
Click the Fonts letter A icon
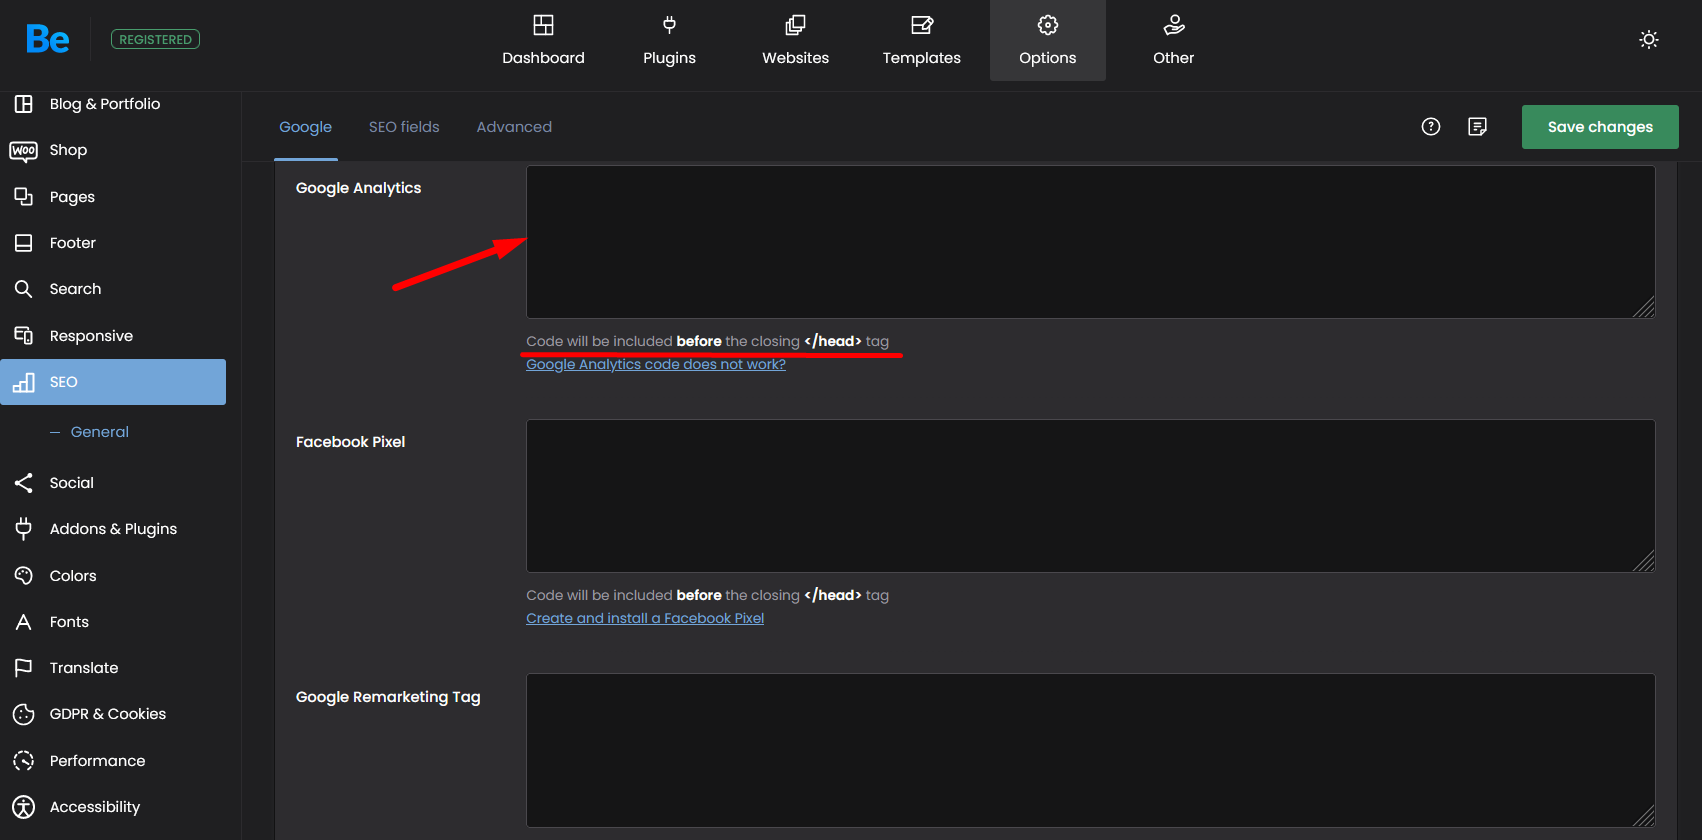pyautogui.click(x=24, y=622)
